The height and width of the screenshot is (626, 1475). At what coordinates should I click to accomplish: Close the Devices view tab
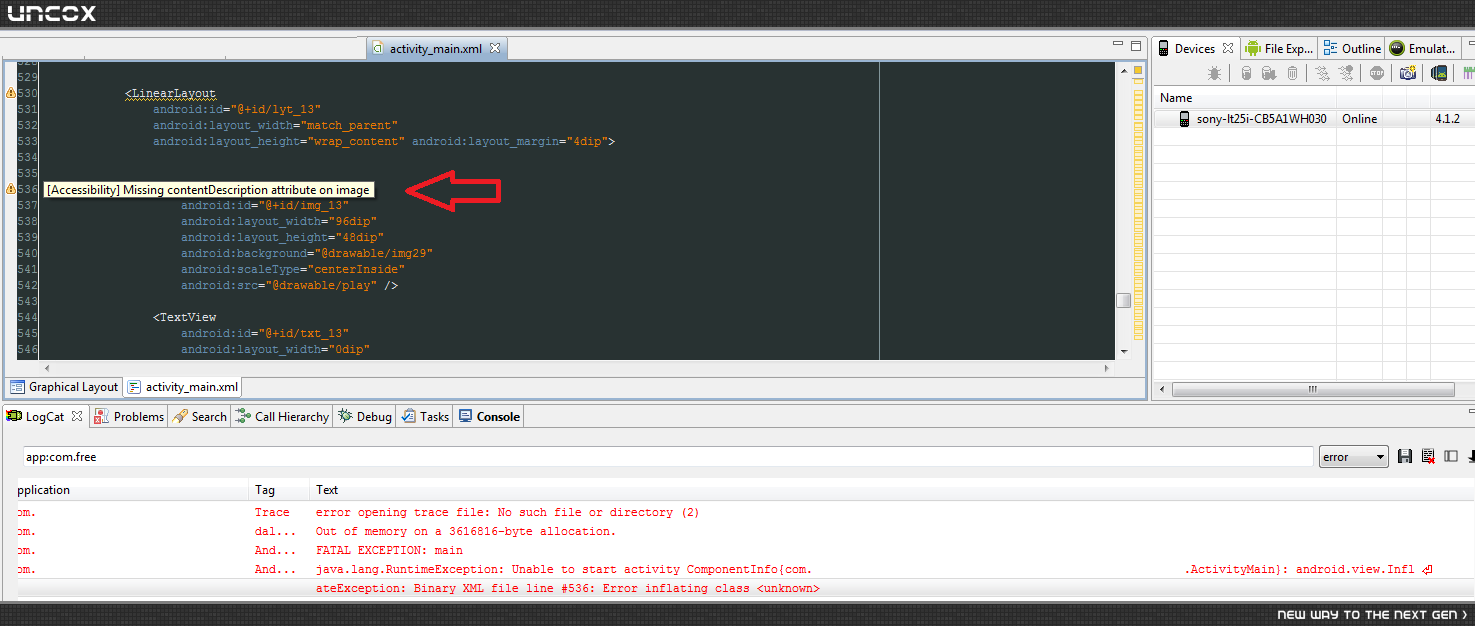tap(1228, 48)
